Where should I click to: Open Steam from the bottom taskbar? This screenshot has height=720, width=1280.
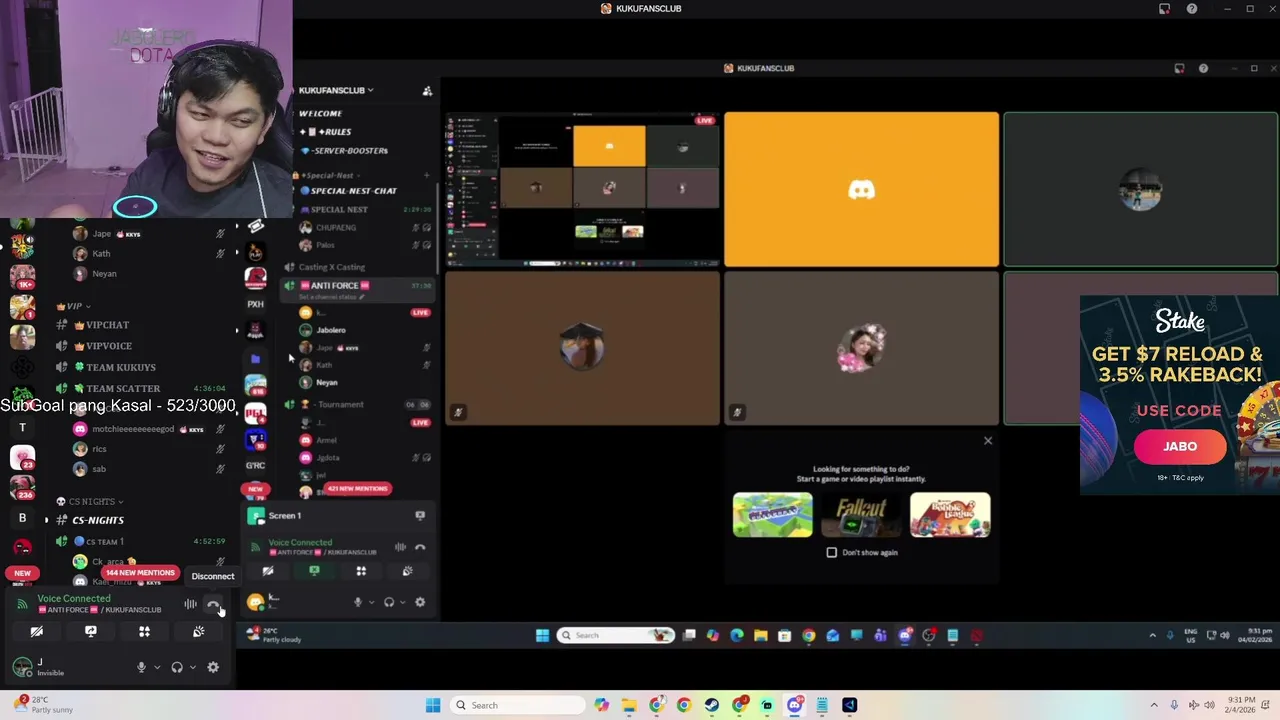[x=712, y=705]
